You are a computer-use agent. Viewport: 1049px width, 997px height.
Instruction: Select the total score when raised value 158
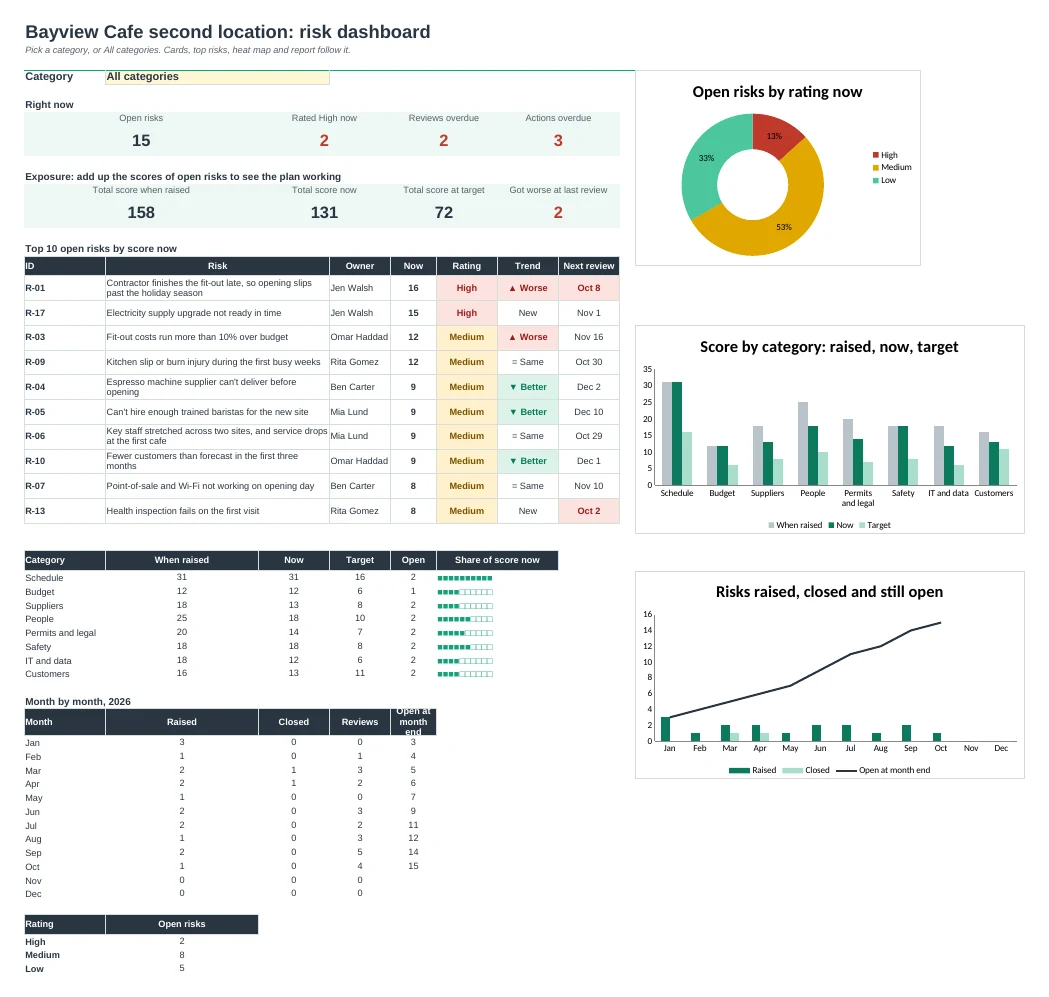click(141, 213)
